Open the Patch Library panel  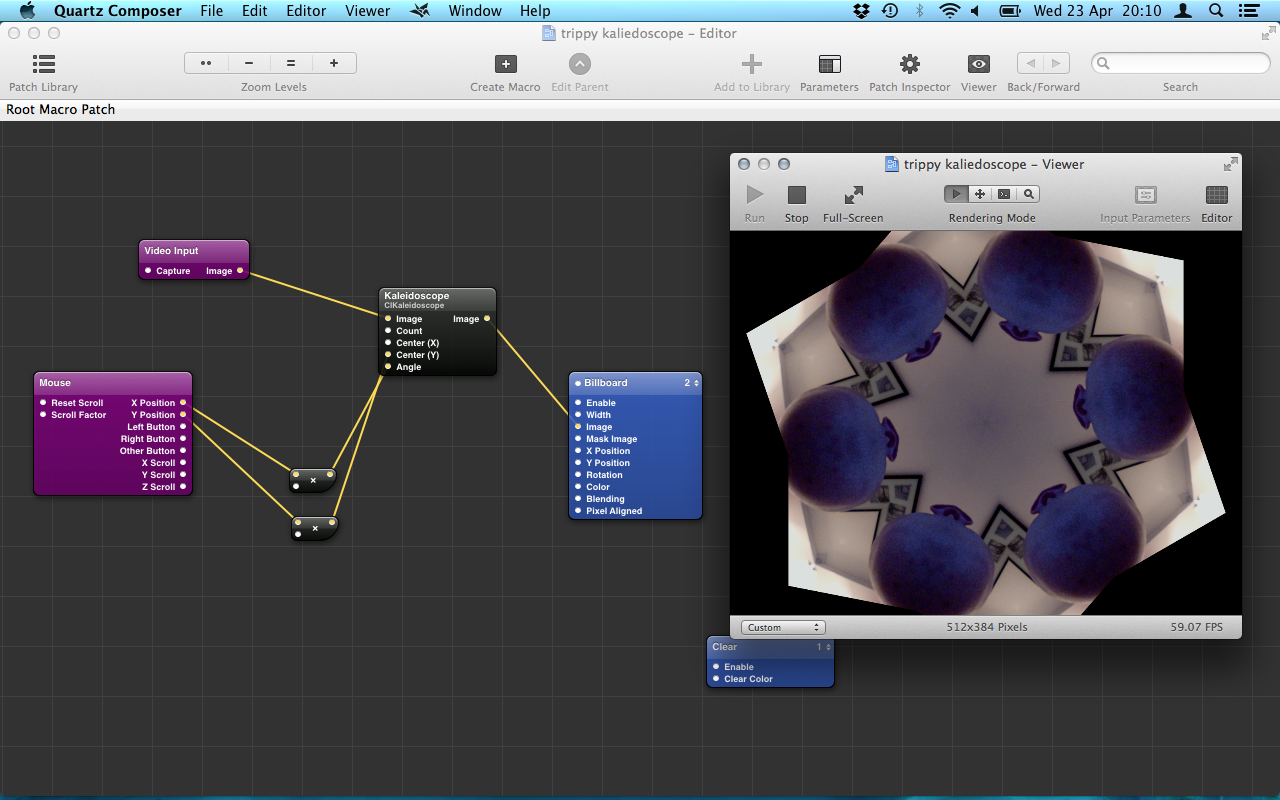[43, 65]
